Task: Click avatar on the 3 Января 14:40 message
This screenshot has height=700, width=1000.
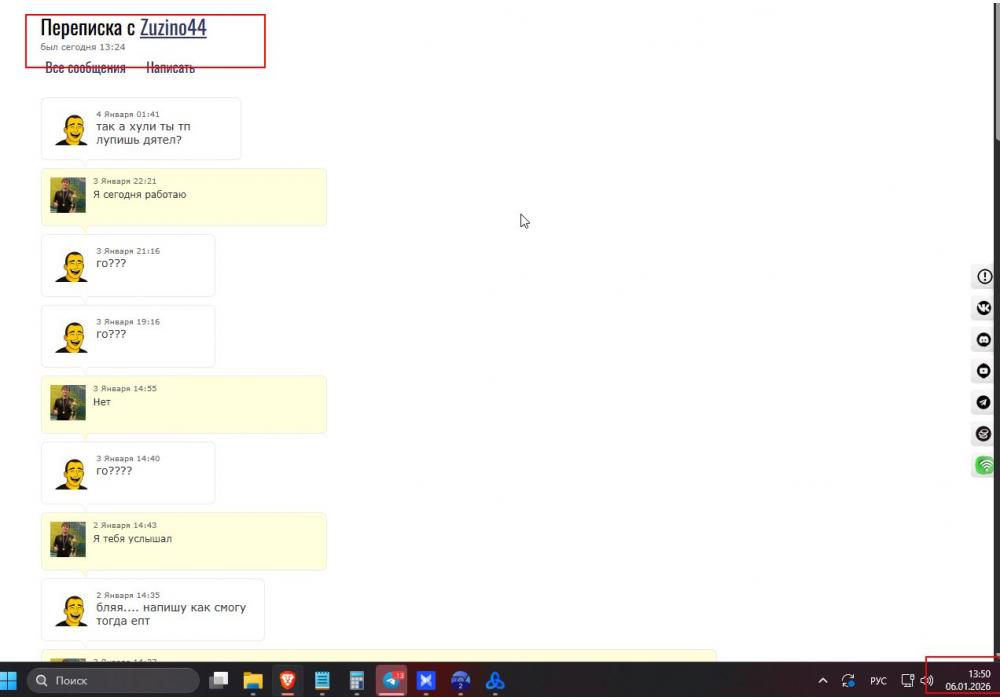Action: [72, 474]
